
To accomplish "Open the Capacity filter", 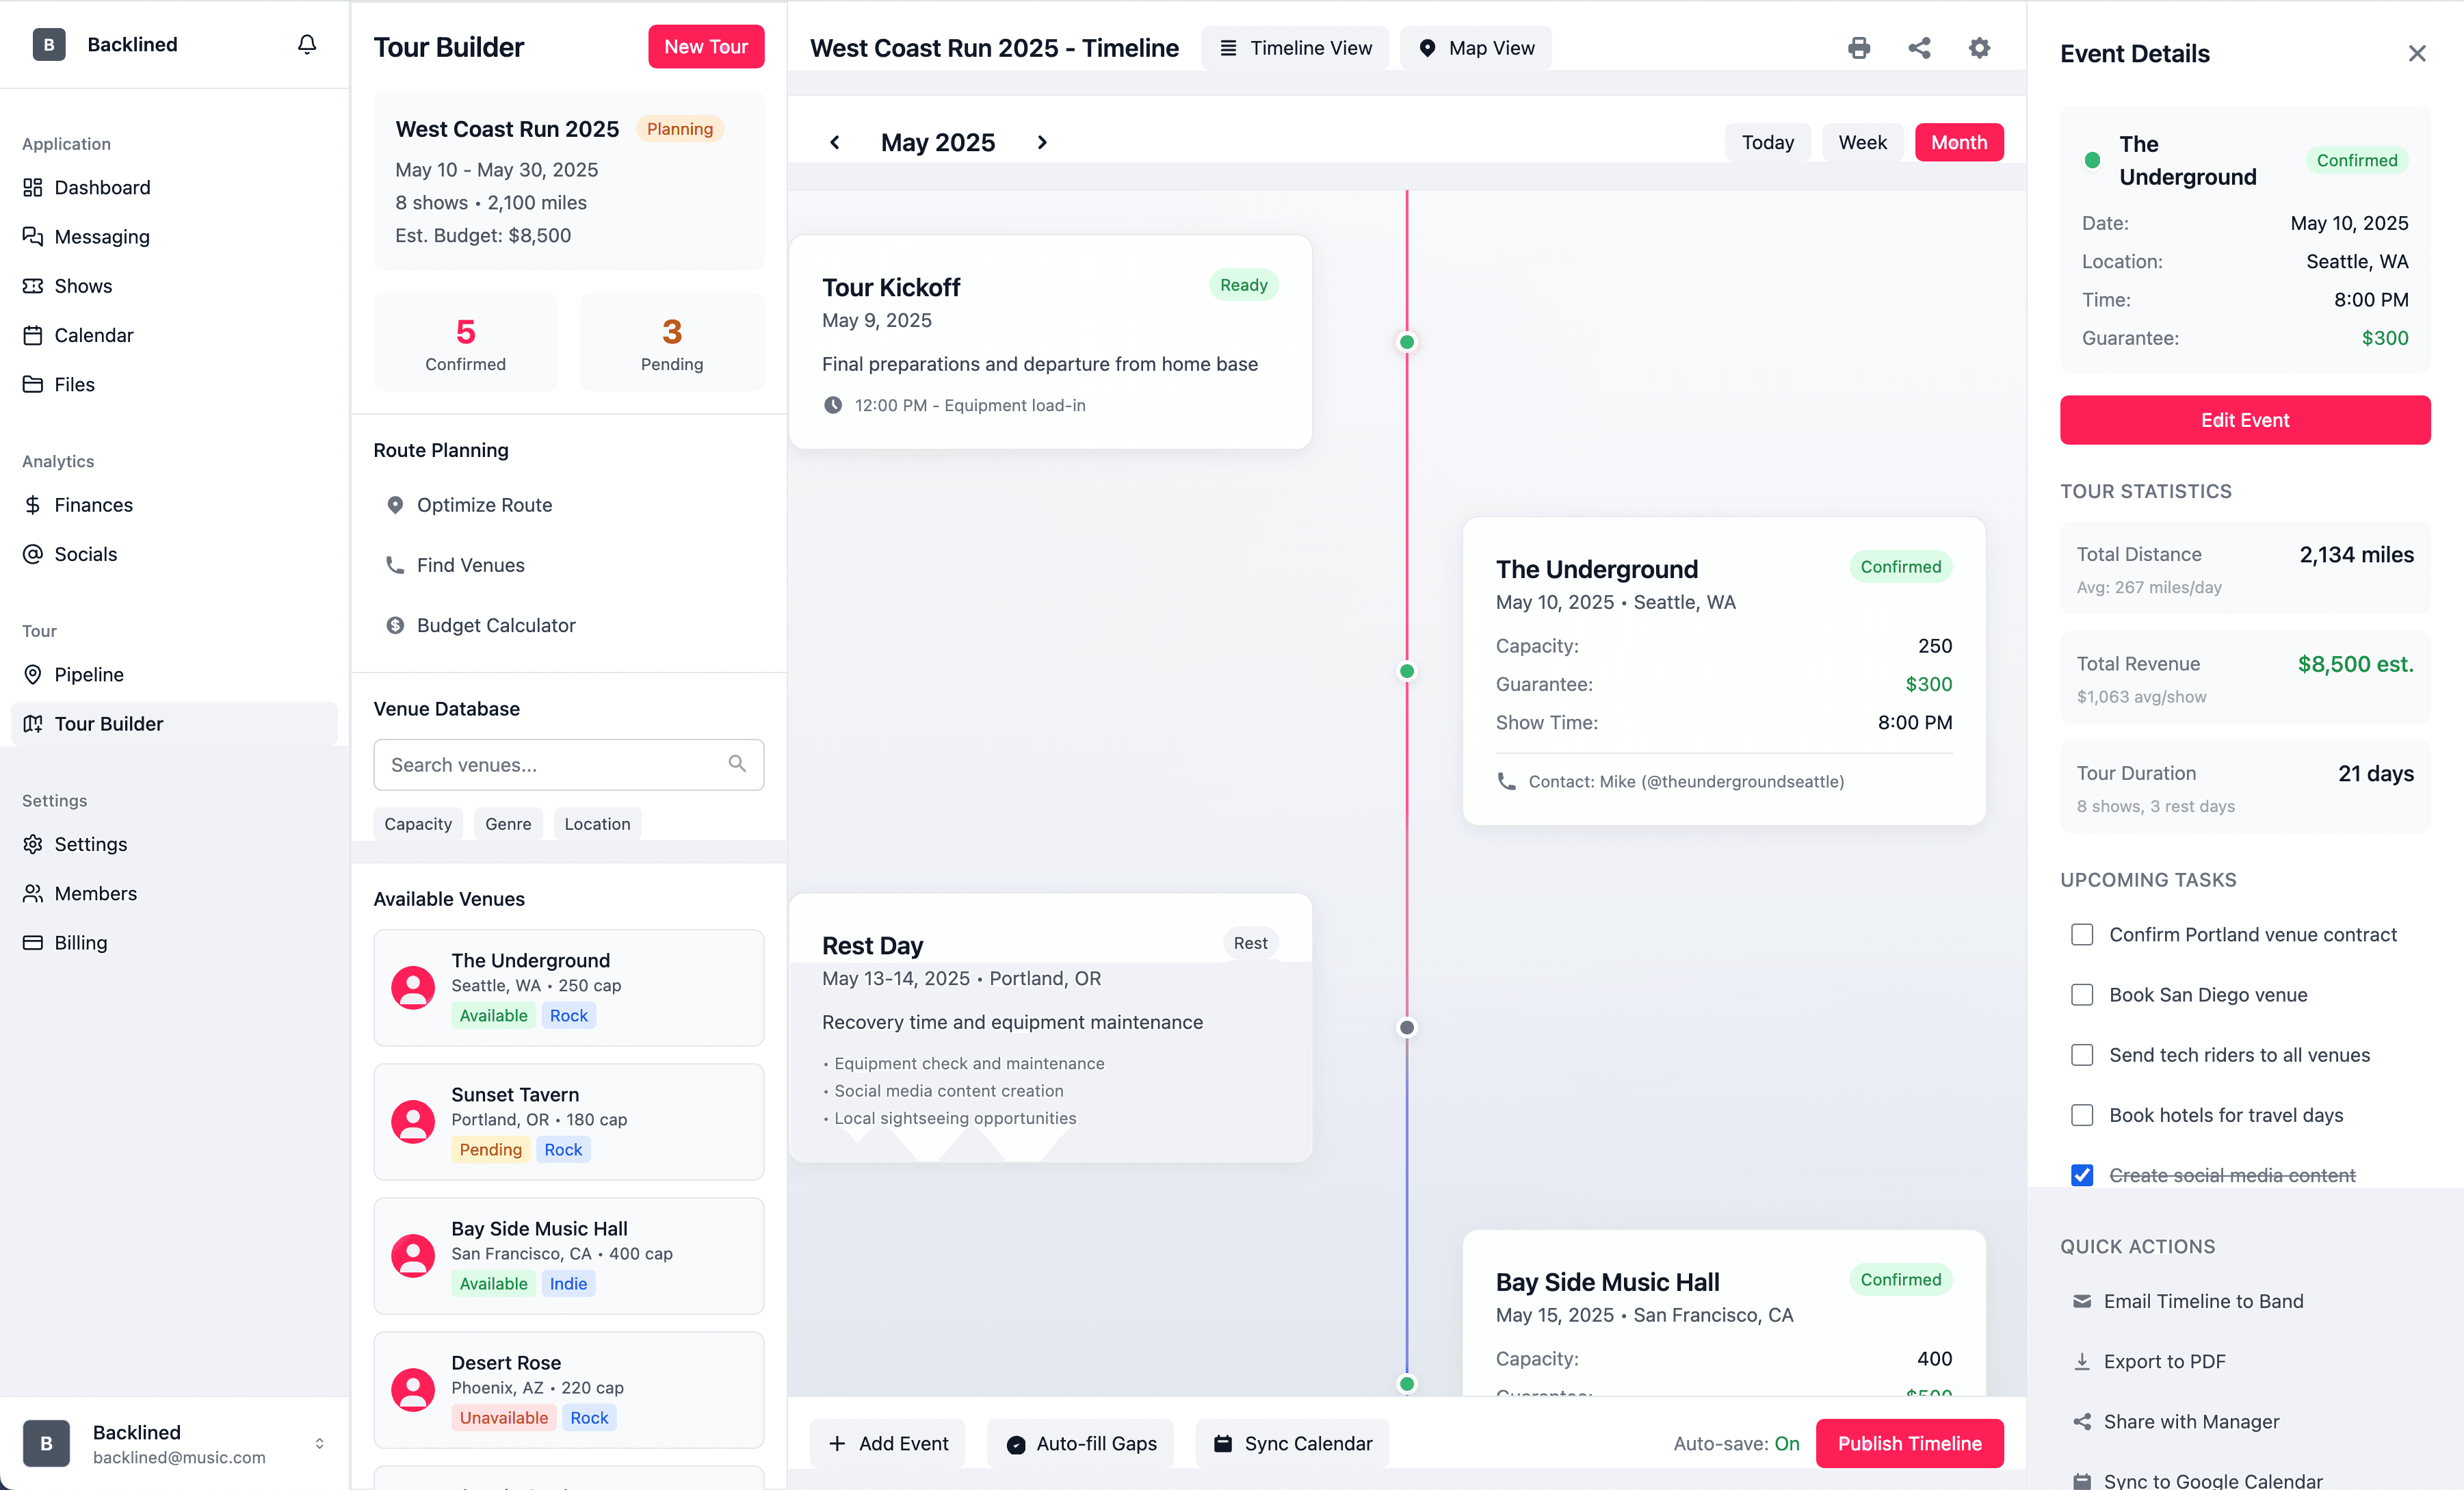I will click(418, 823).
